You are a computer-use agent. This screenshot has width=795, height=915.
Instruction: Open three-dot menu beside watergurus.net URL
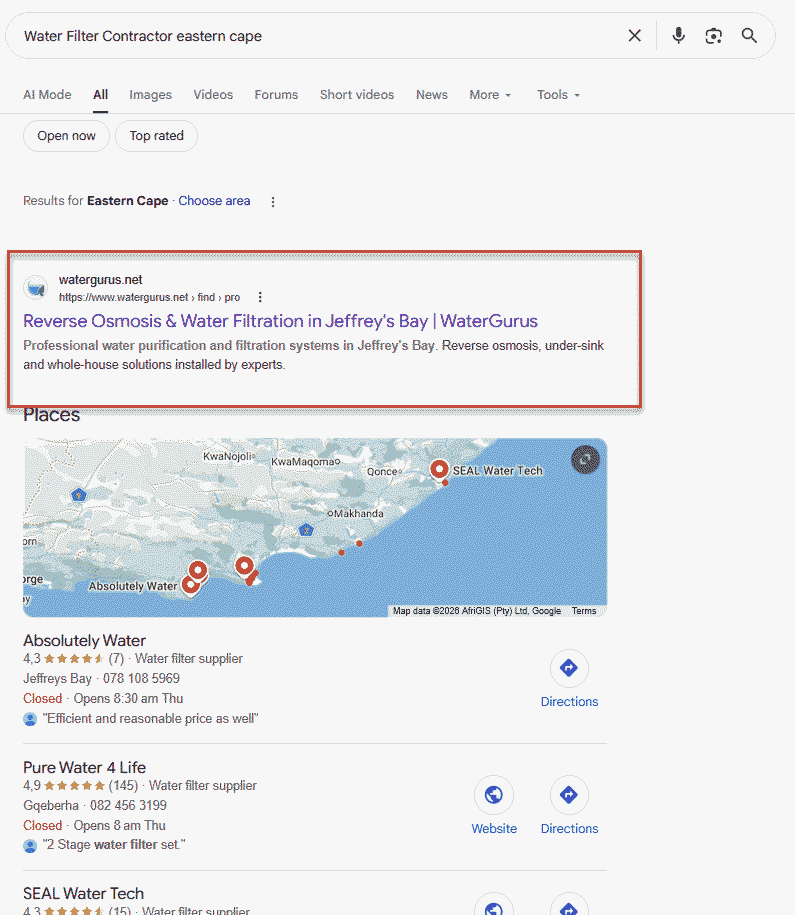click(260, 297)
